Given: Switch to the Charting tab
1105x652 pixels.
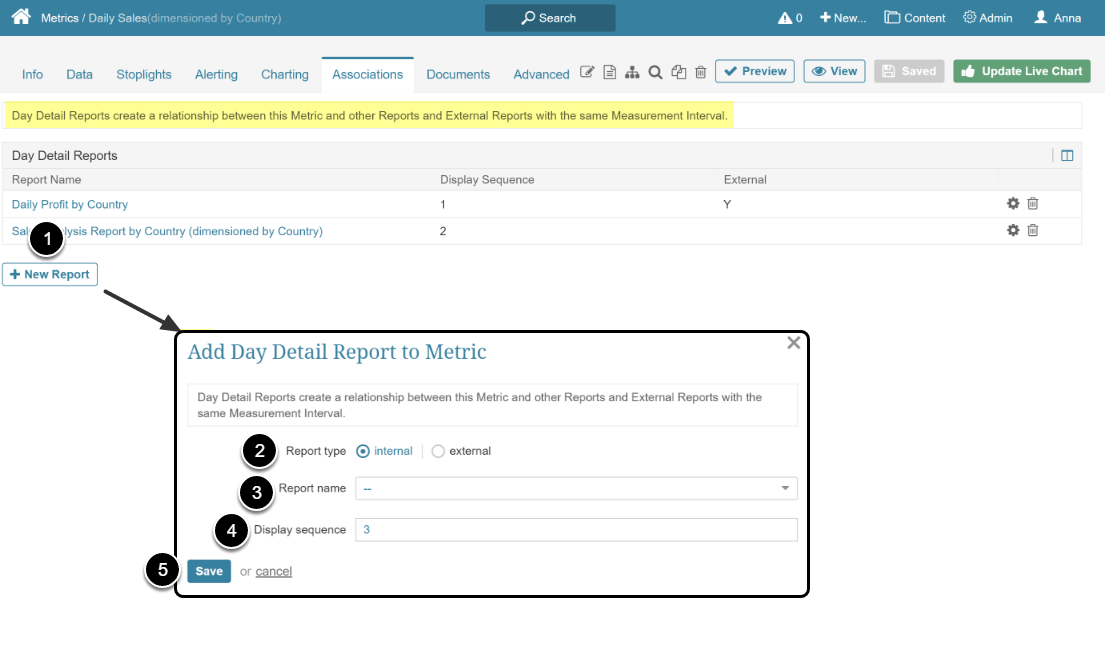Looking at the screenshot, I should (285, 74).
